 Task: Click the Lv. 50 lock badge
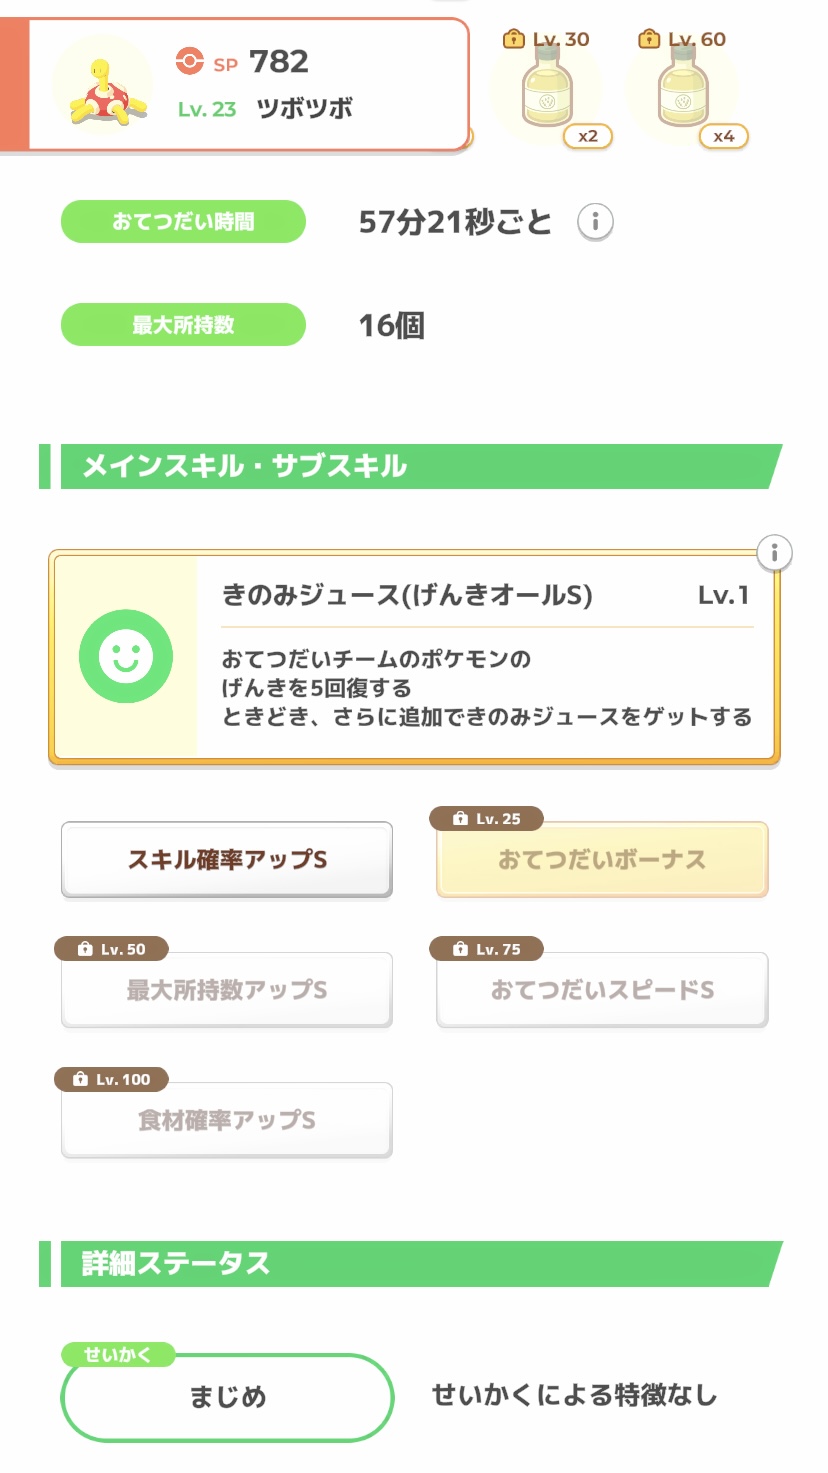click(x=111, y=949)
